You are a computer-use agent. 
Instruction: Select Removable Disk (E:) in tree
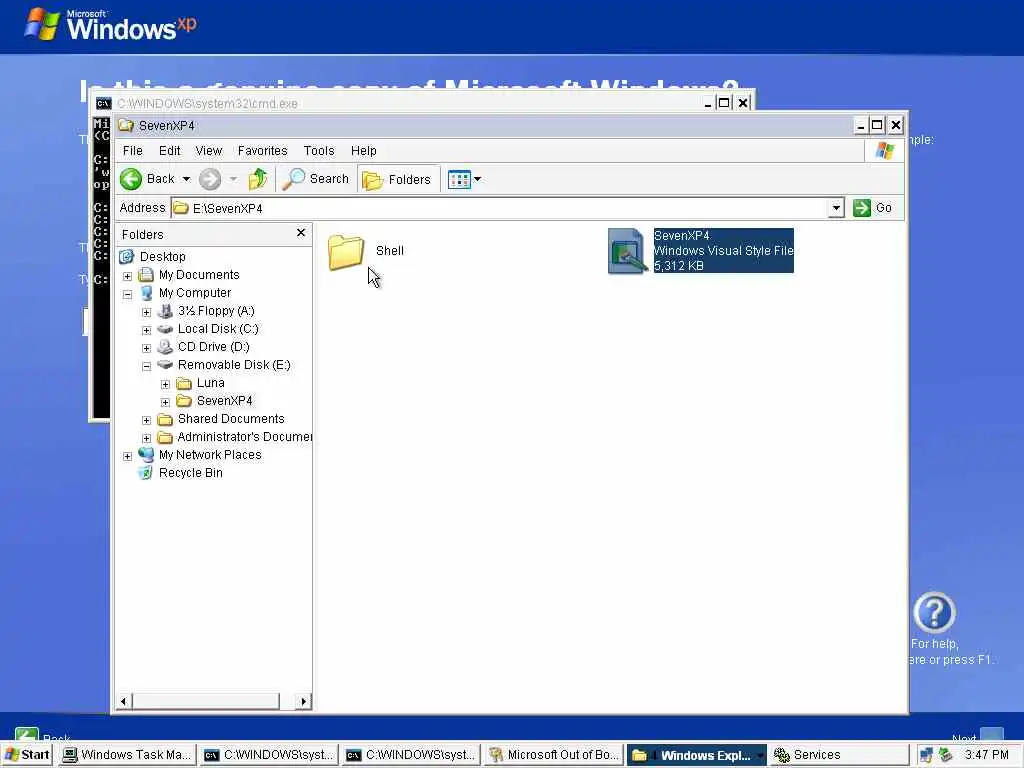coord(234,365)
